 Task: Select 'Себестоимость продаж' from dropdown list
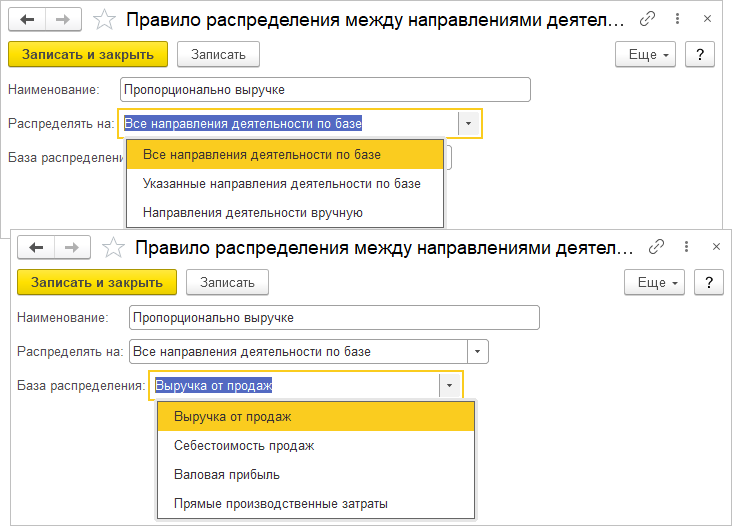coord(244,446)
